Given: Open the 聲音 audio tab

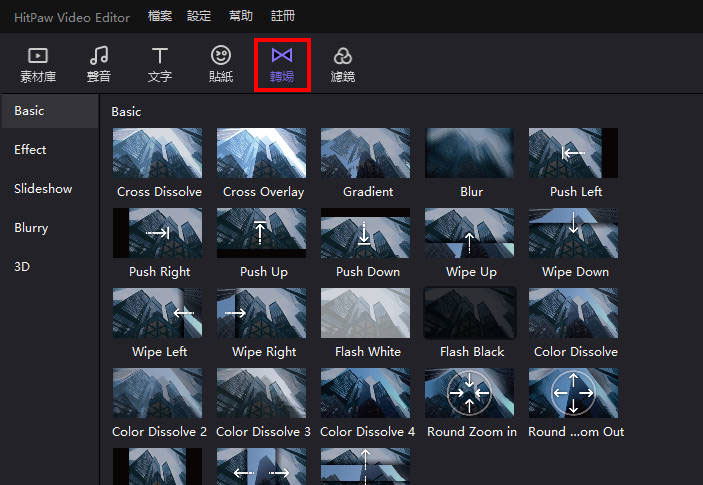Looking at the screenshot, I should point(99,65).
